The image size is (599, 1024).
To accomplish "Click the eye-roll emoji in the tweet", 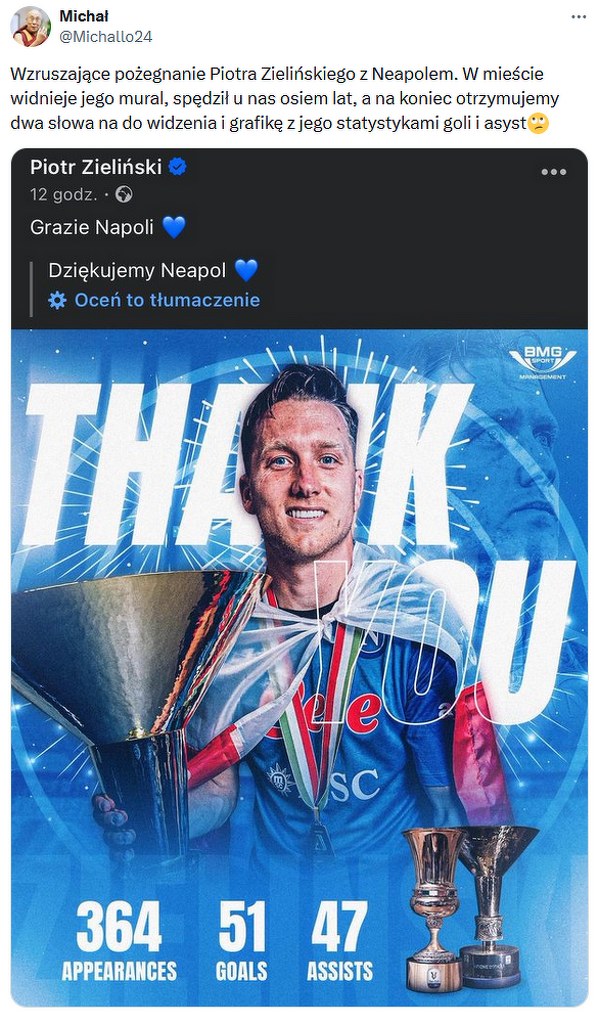I will (538, 123).
